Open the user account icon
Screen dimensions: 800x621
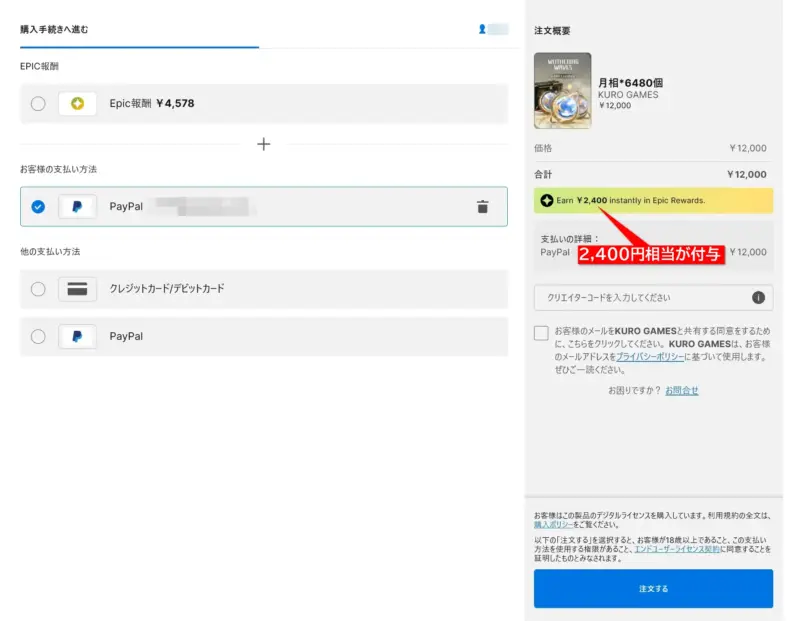[482, 29]
